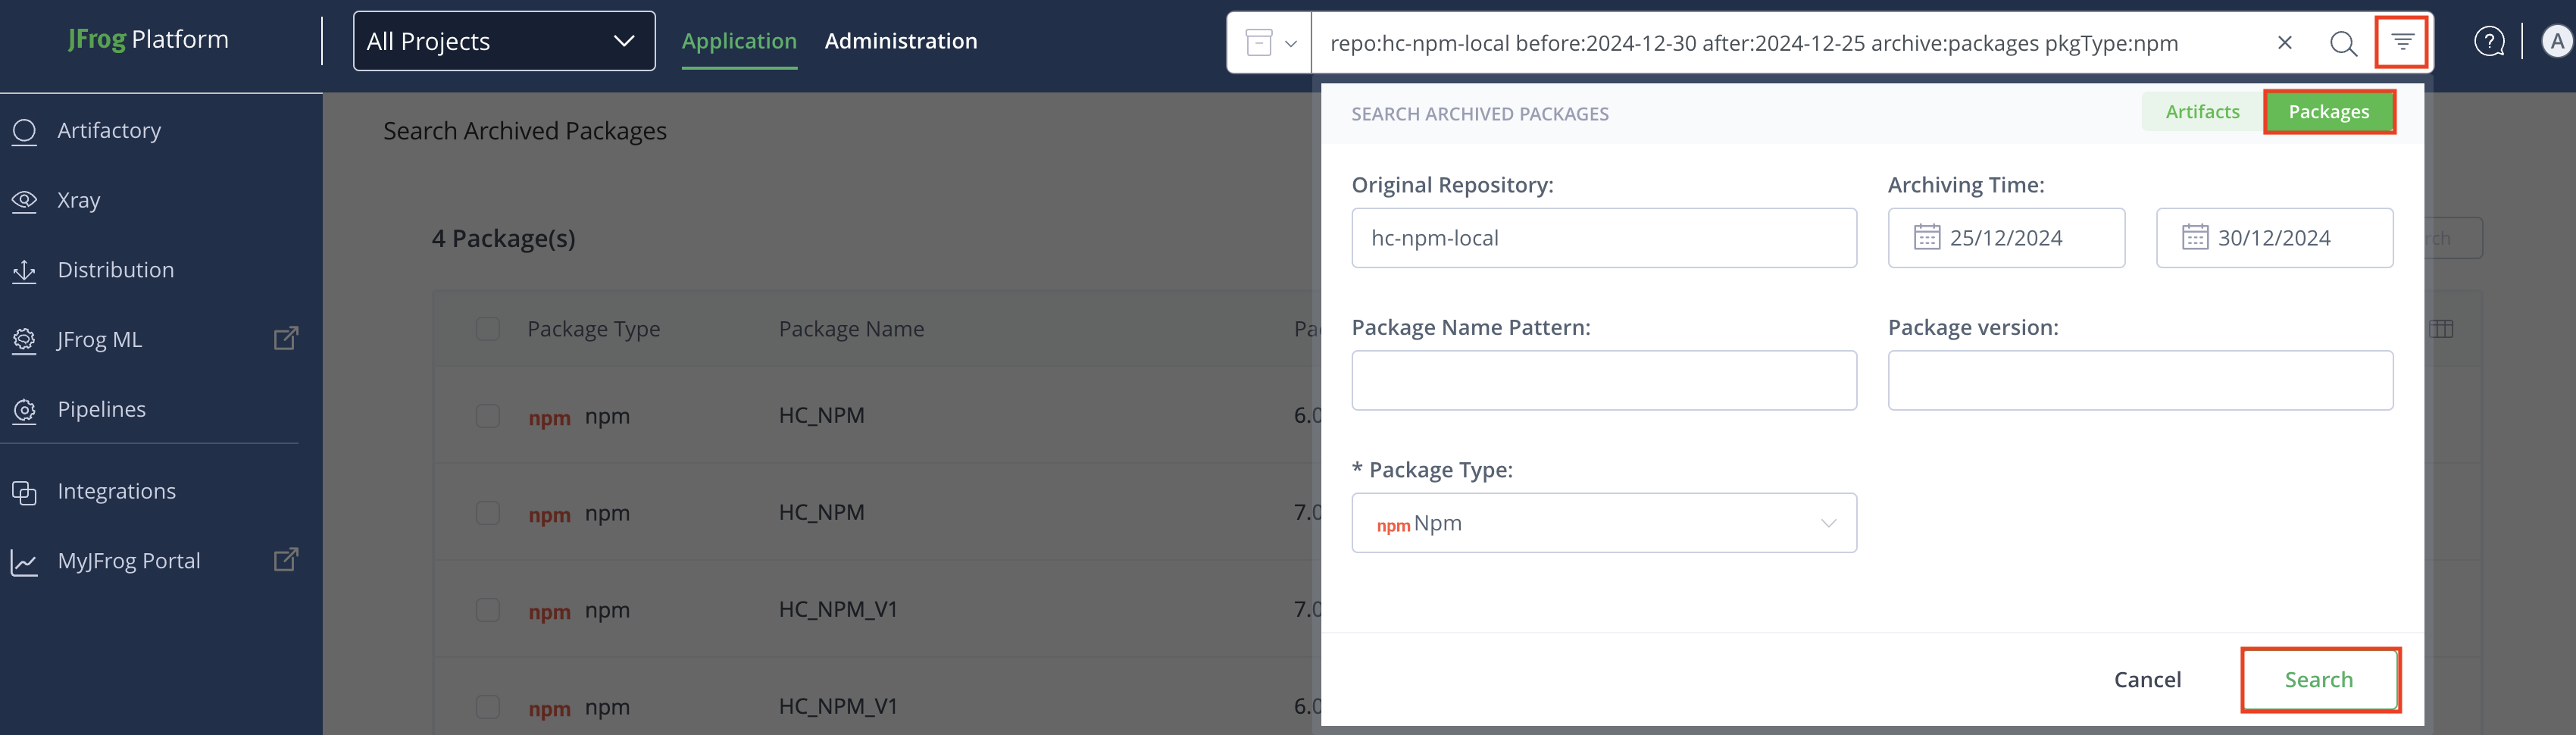The width and height of the screenshot is (2576, 735).
Task: Click the magnifier search icon
Action: tap(2343, 43)
